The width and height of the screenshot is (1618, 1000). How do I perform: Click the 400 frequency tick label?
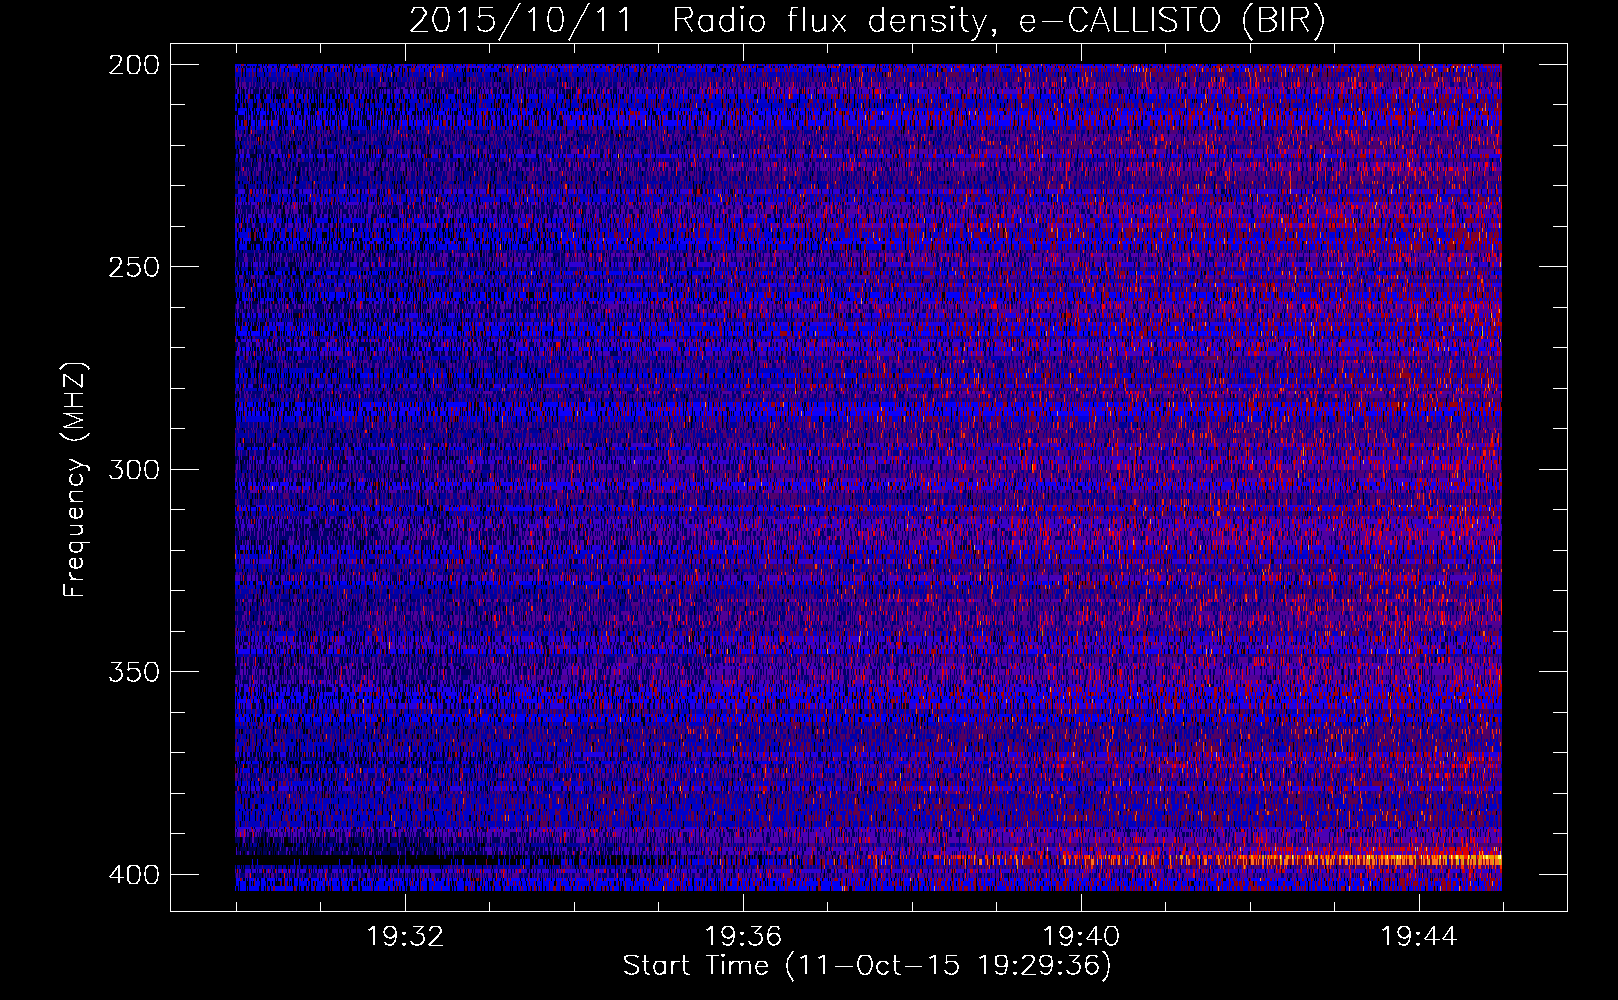[133, 875]
